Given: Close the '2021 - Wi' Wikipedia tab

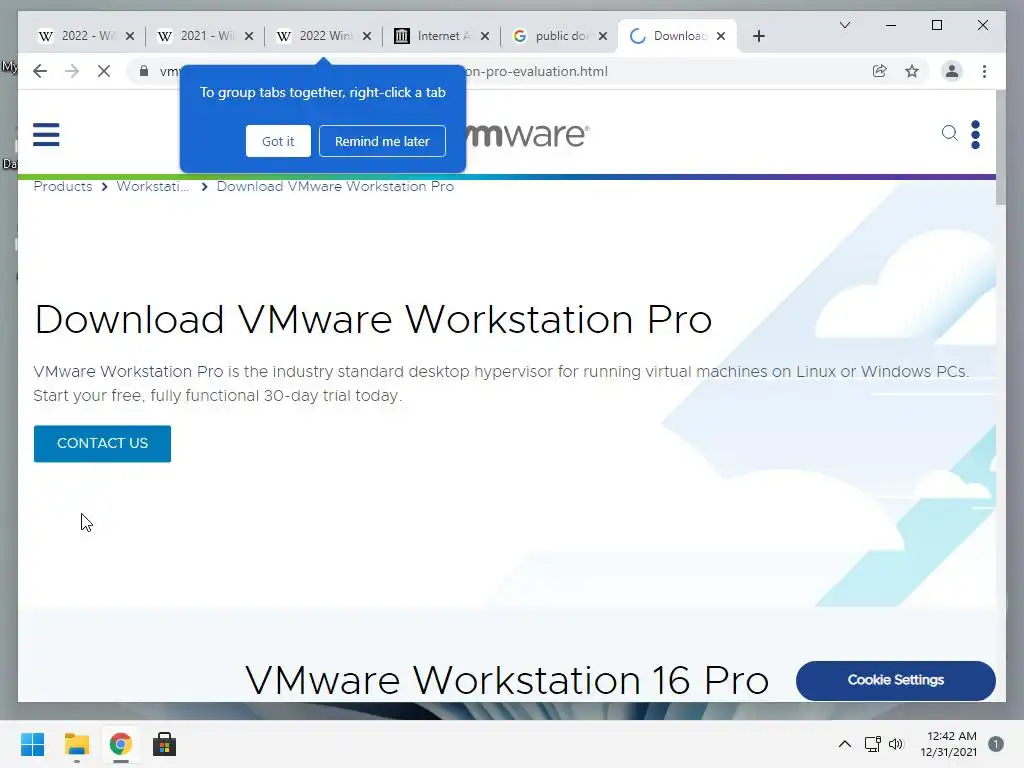Looking at the screenshot, I should click(x=249, y=36).
